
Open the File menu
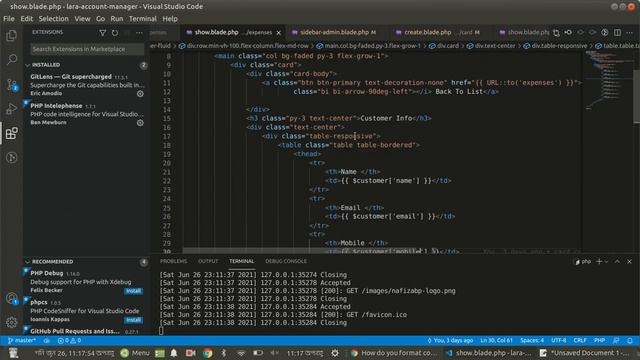9,19
